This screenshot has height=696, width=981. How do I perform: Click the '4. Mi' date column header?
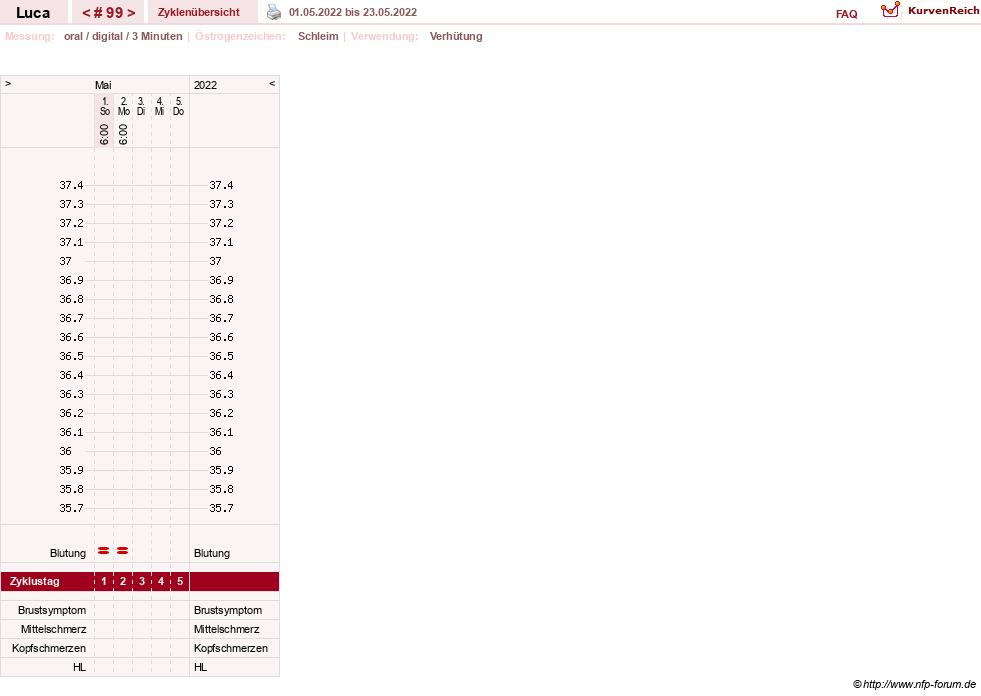coord(160,106)
